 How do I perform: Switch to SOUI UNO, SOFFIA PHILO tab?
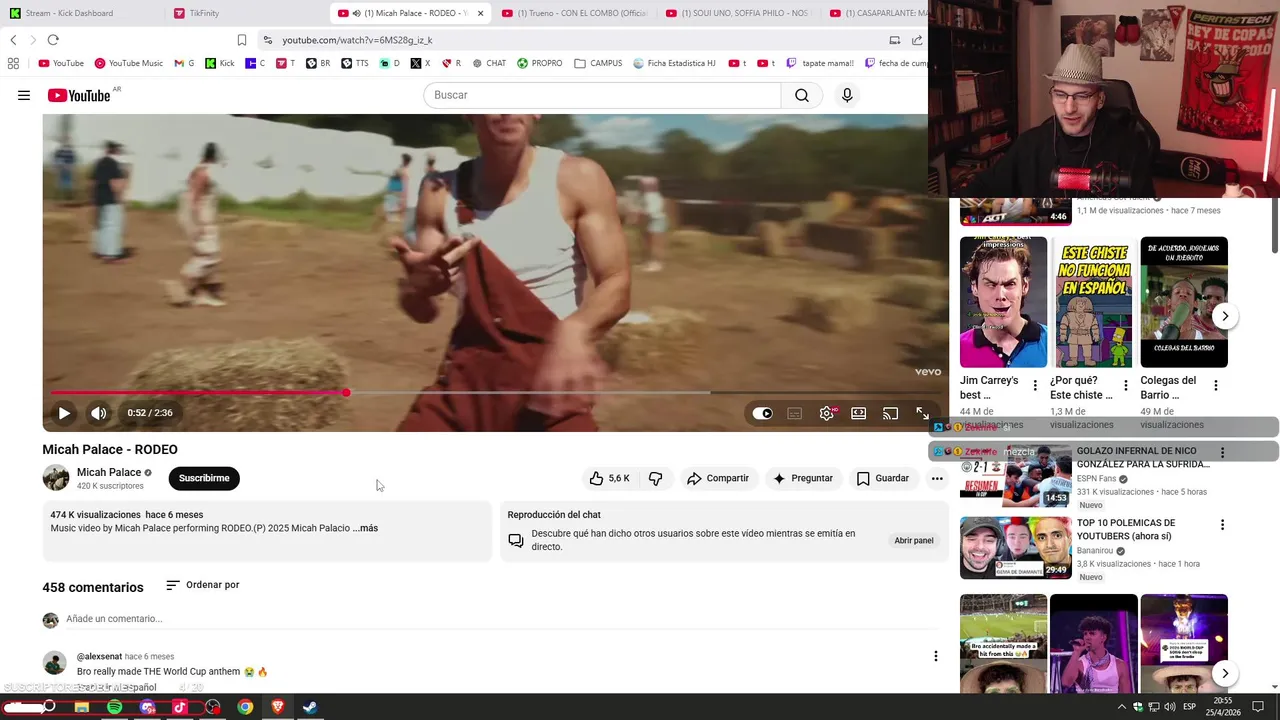739,13
